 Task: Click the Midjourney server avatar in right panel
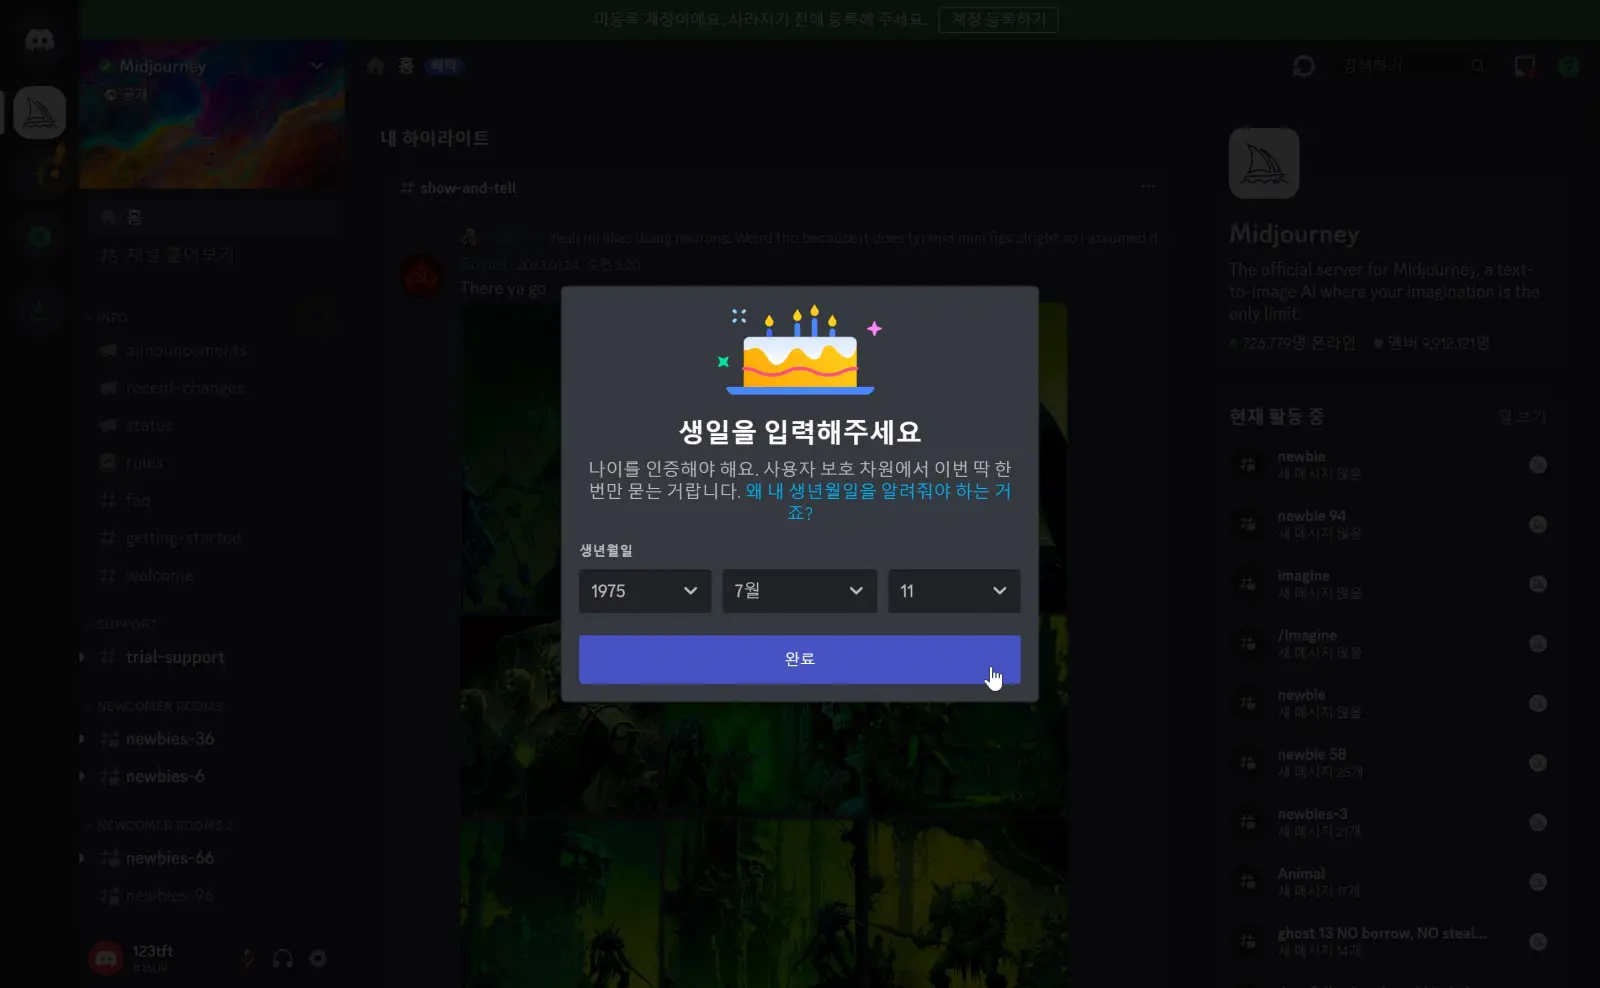1264,163
